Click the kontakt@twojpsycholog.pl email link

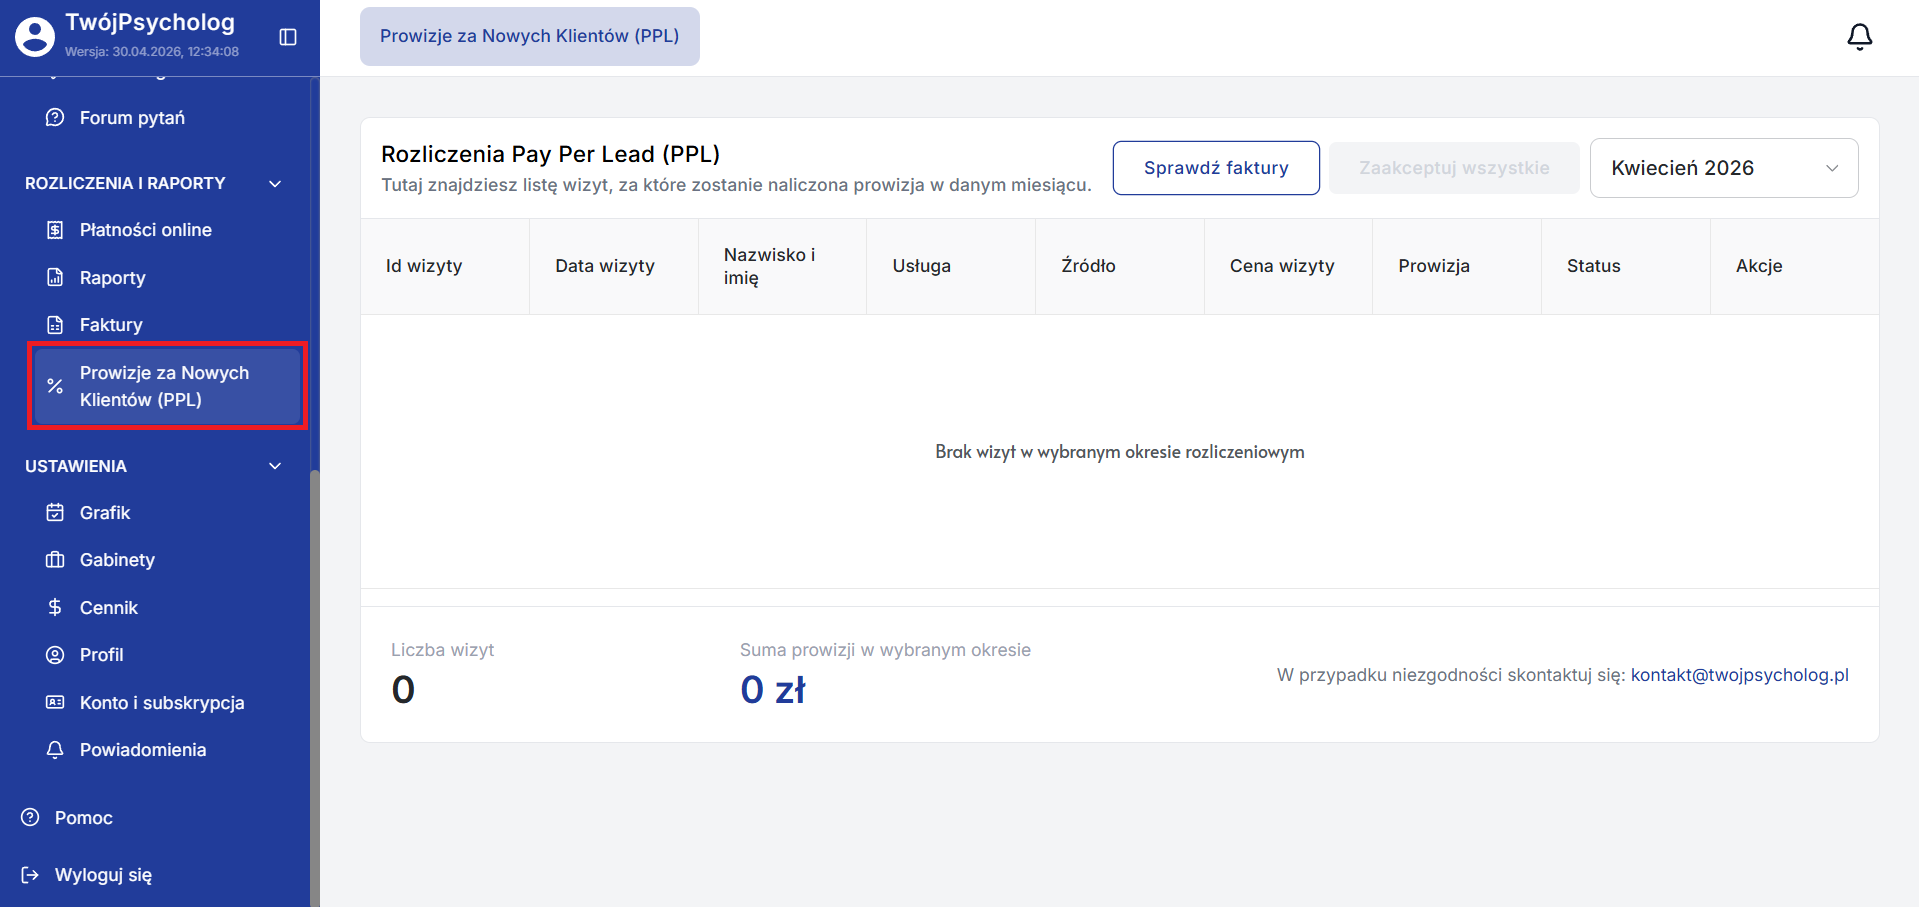click(1739, 675)
